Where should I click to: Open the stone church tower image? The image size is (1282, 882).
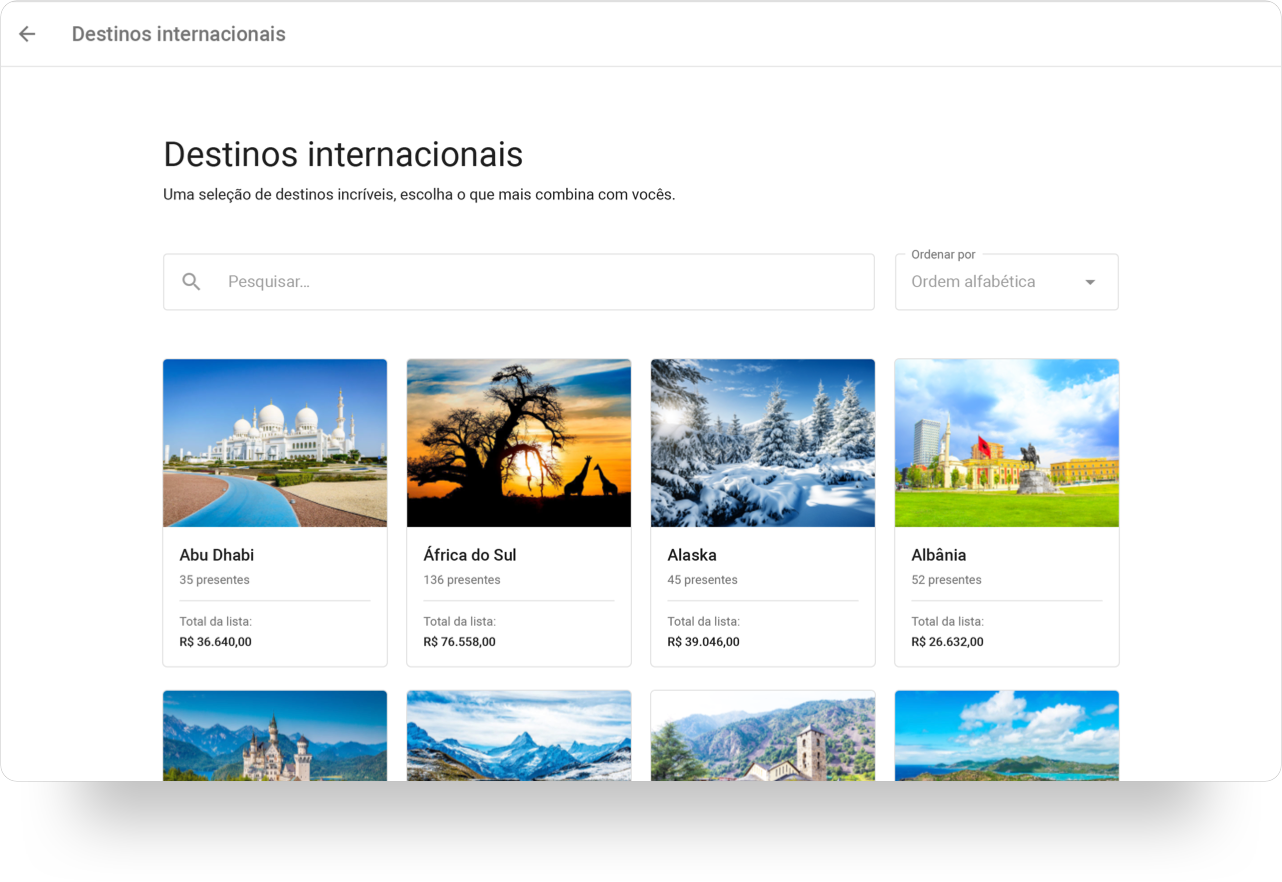pyautogui.click(x=763, y=736)
